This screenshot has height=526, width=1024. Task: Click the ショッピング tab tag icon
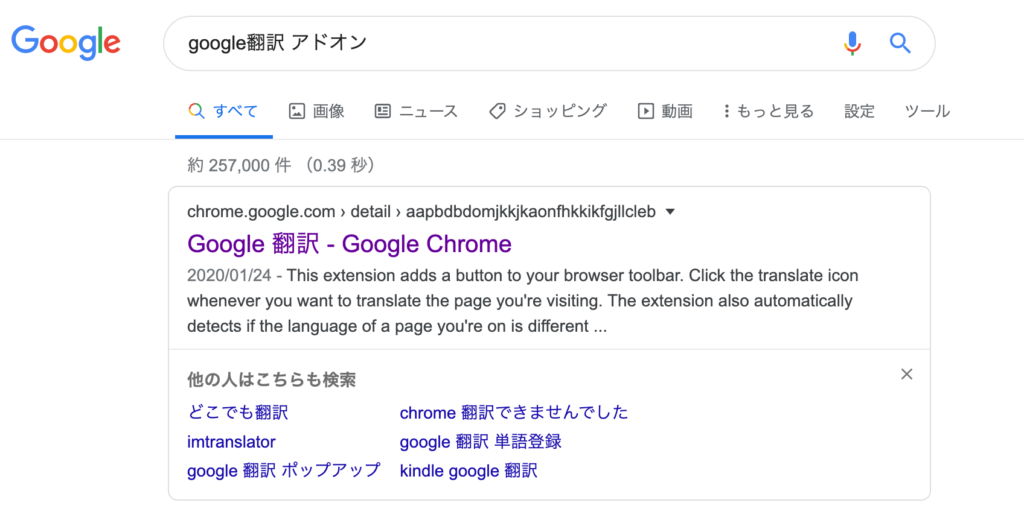[x=497, y=111]
